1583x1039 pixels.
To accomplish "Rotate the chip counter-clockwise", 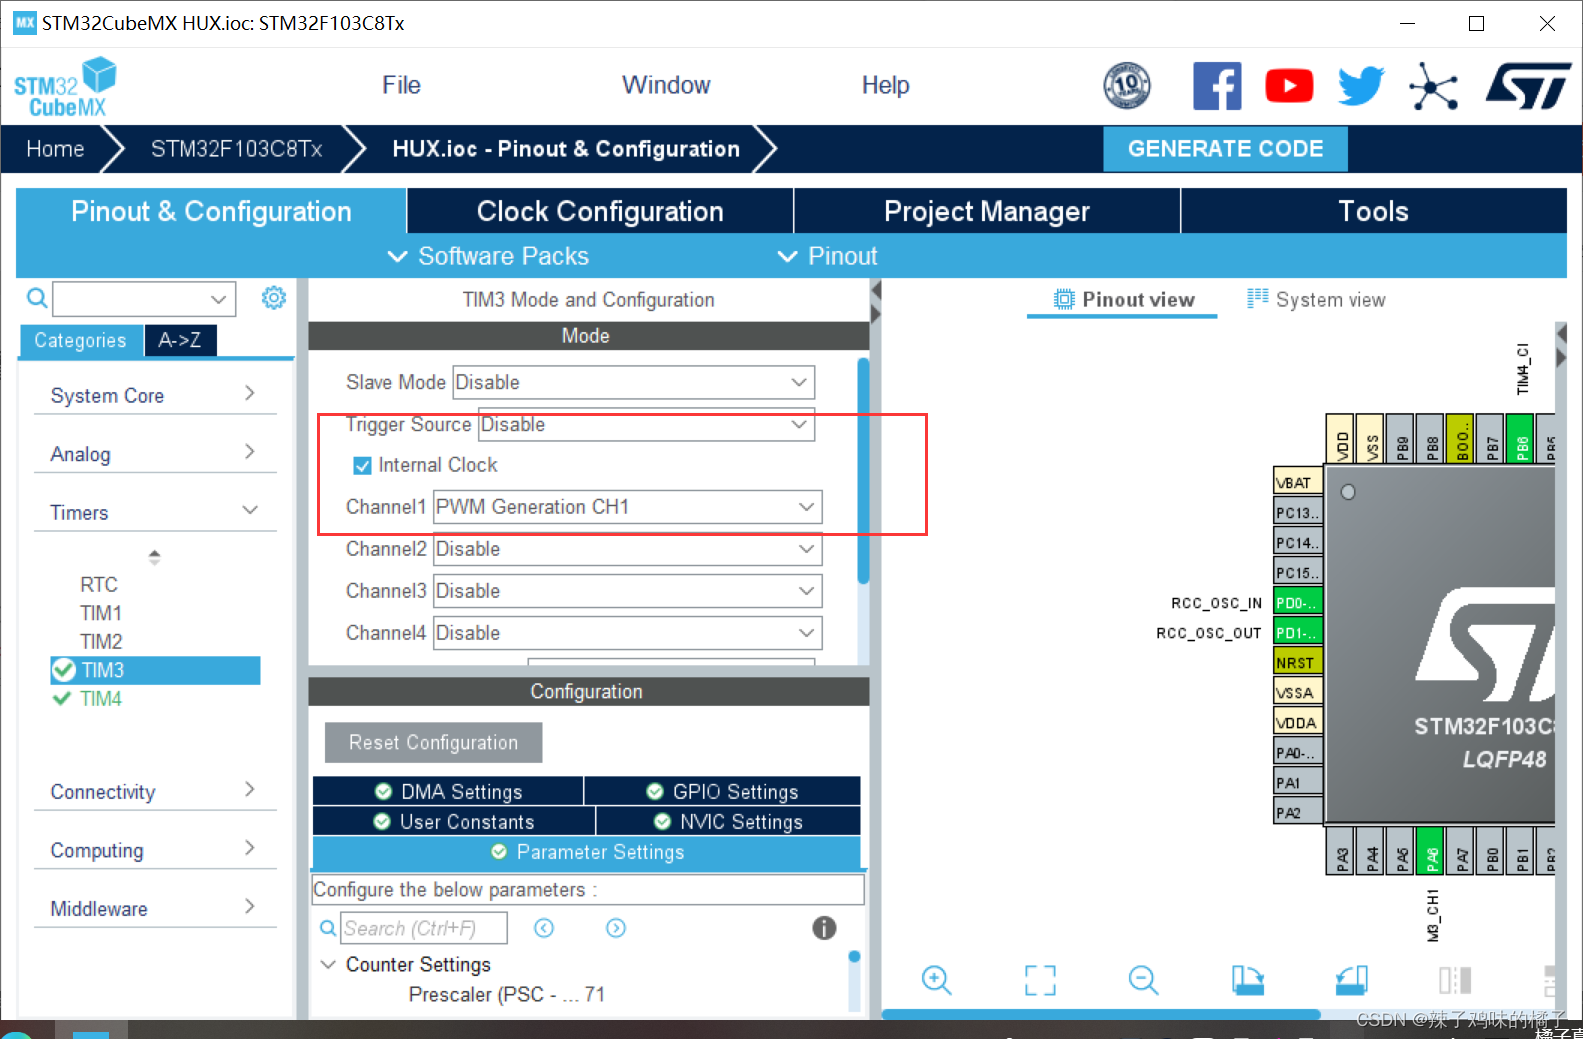I will tap(1351, 980).
